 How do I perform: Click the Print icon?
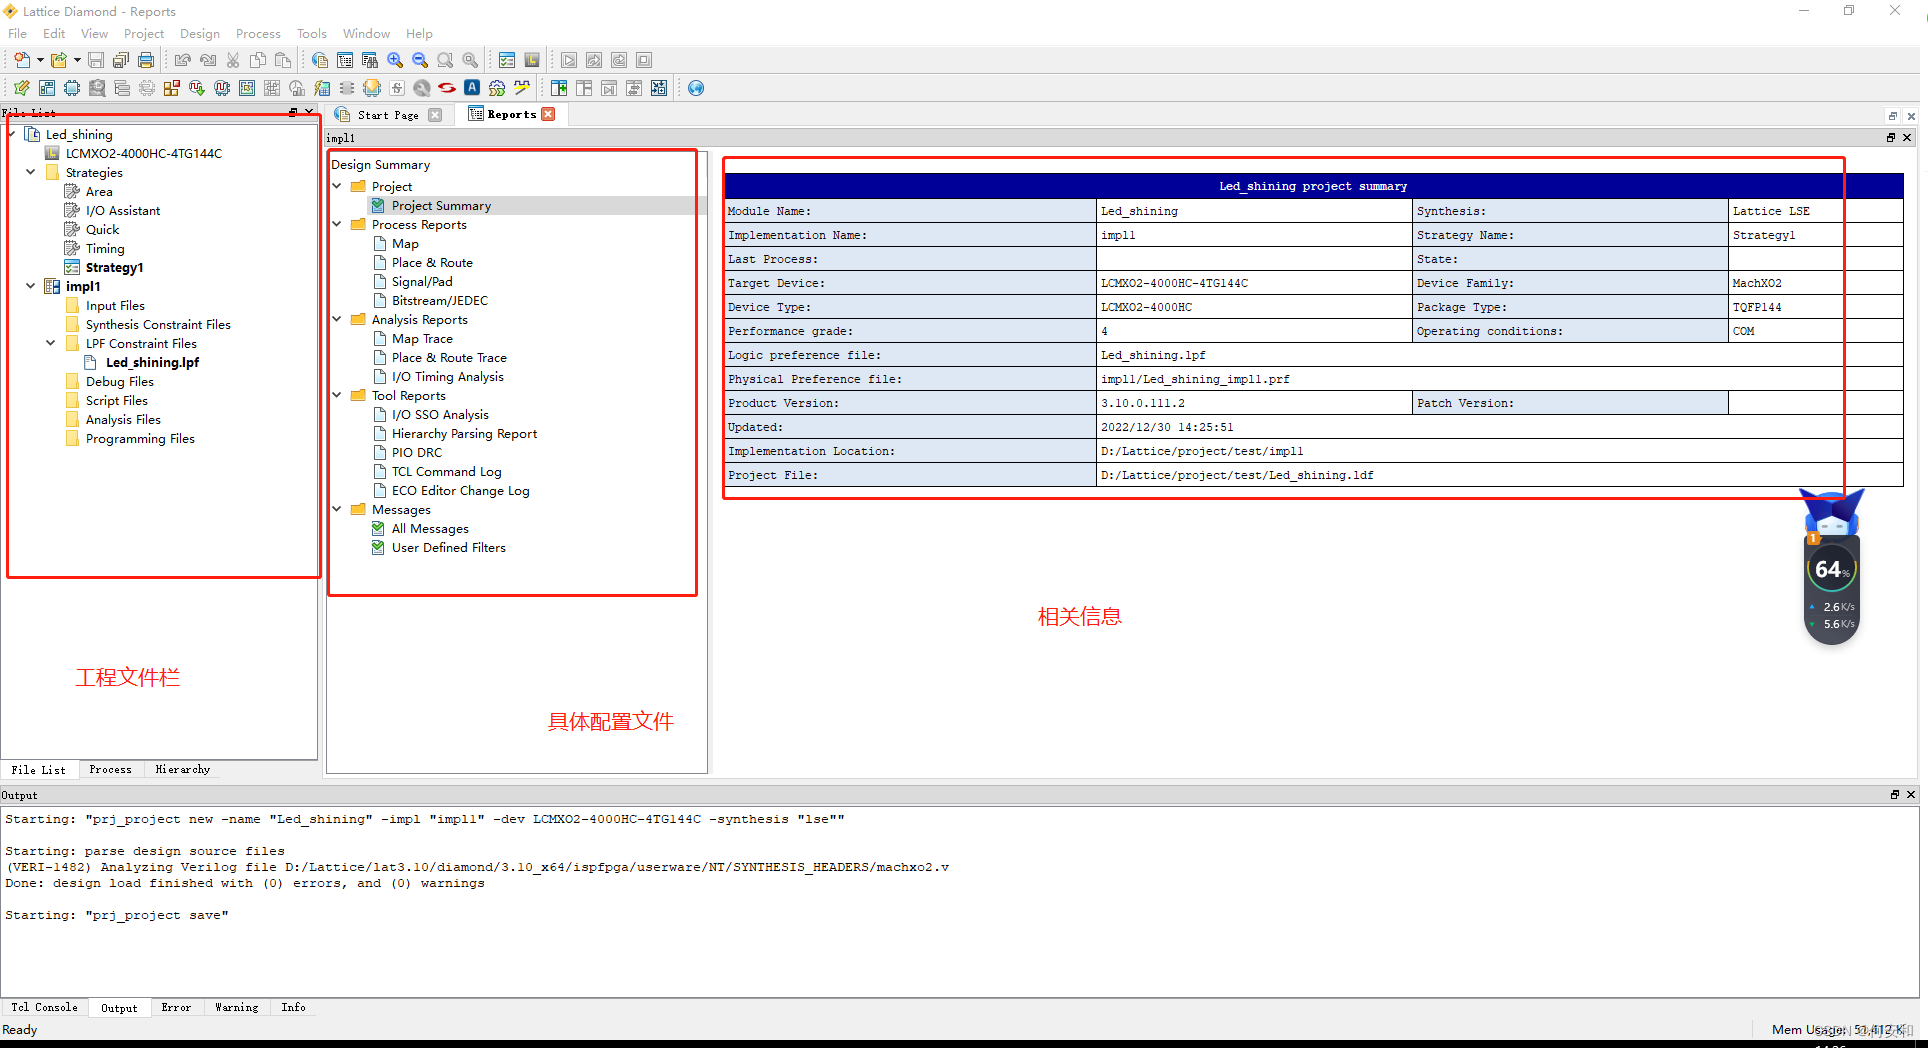(146, 60)
